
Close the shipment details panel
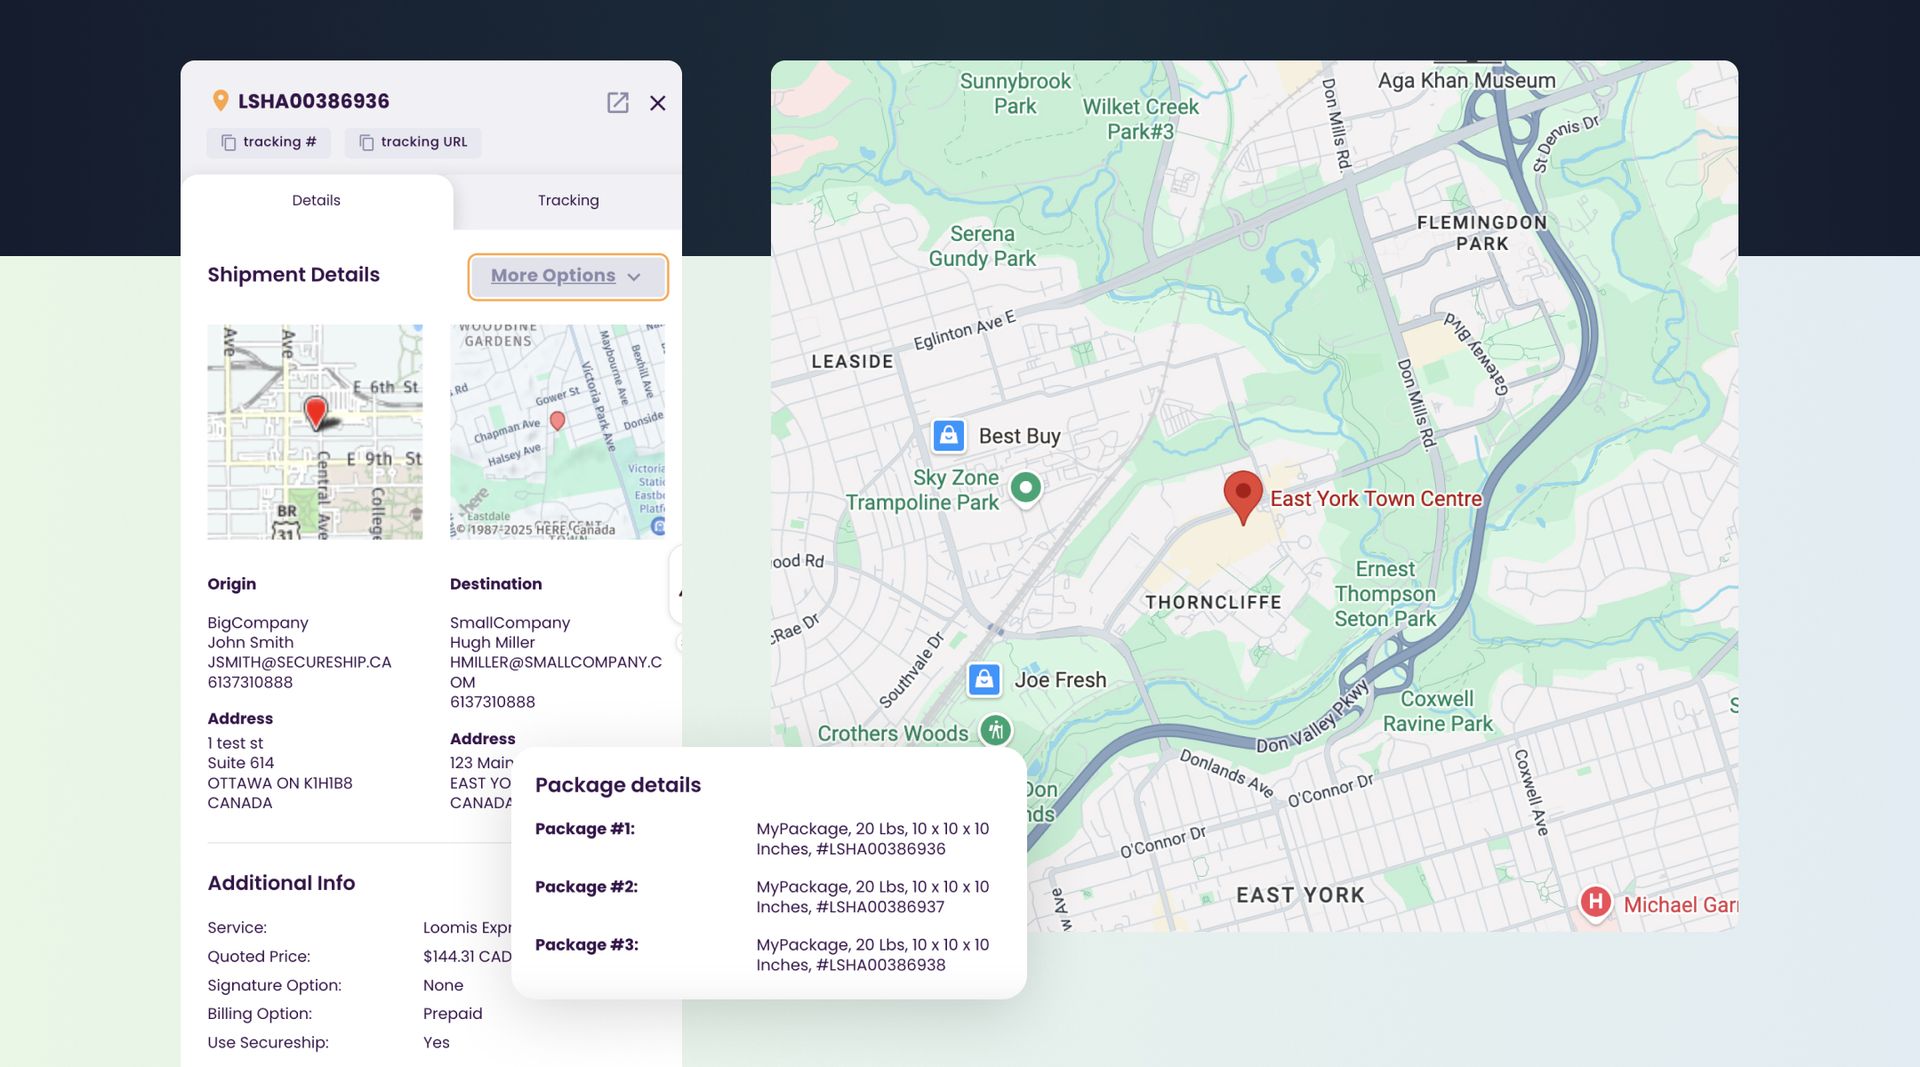(x=657, y=103)
